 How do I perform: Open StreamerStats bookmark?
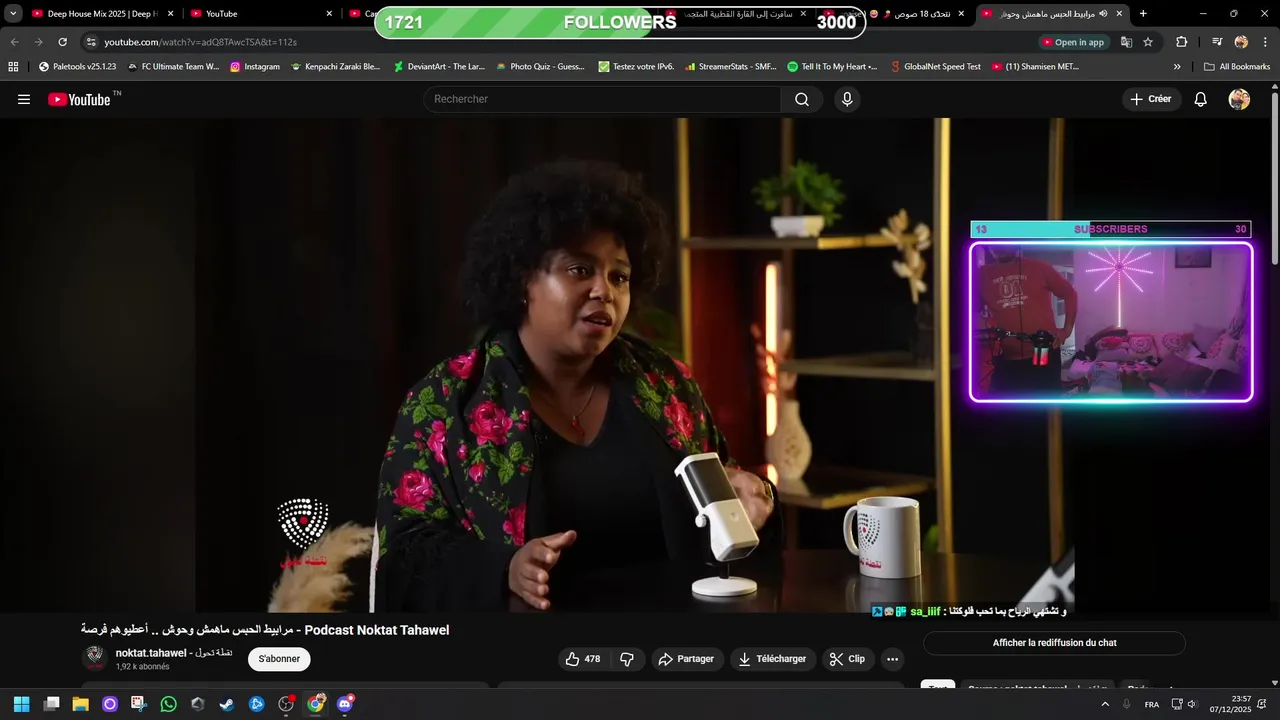click(x=731, y=67)
